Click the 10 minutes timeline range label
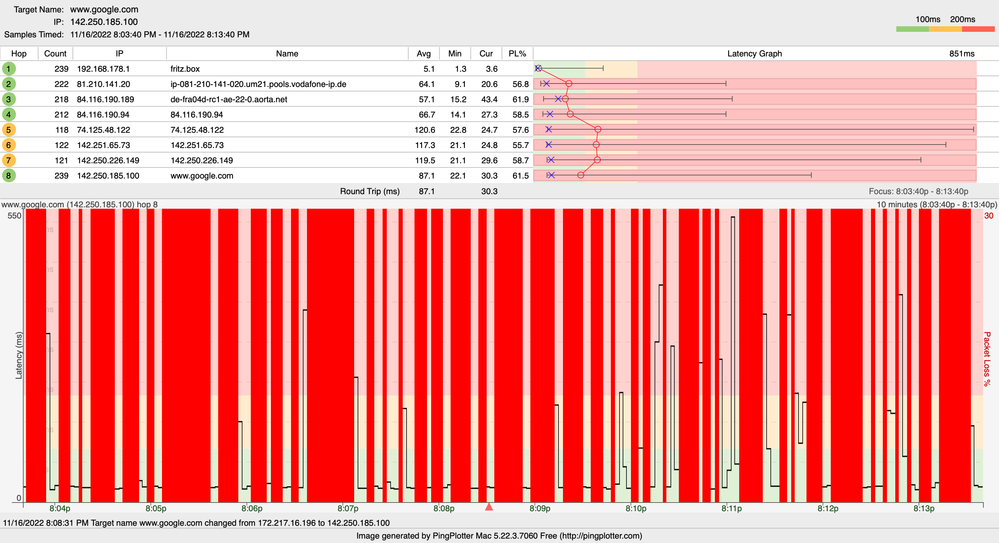This screenshot has width=999, height=543. [937, 205]
